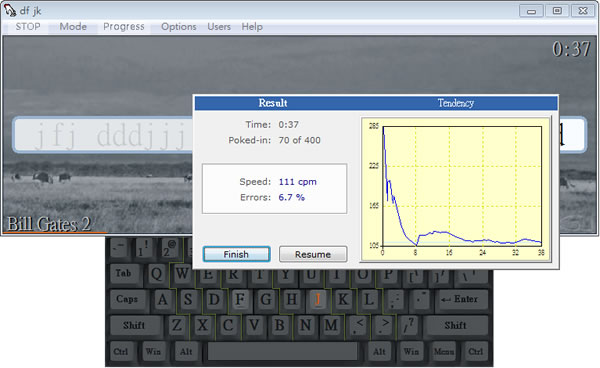Click the typing text line field
Screen dimensions: 600x368
click(299, 135)
